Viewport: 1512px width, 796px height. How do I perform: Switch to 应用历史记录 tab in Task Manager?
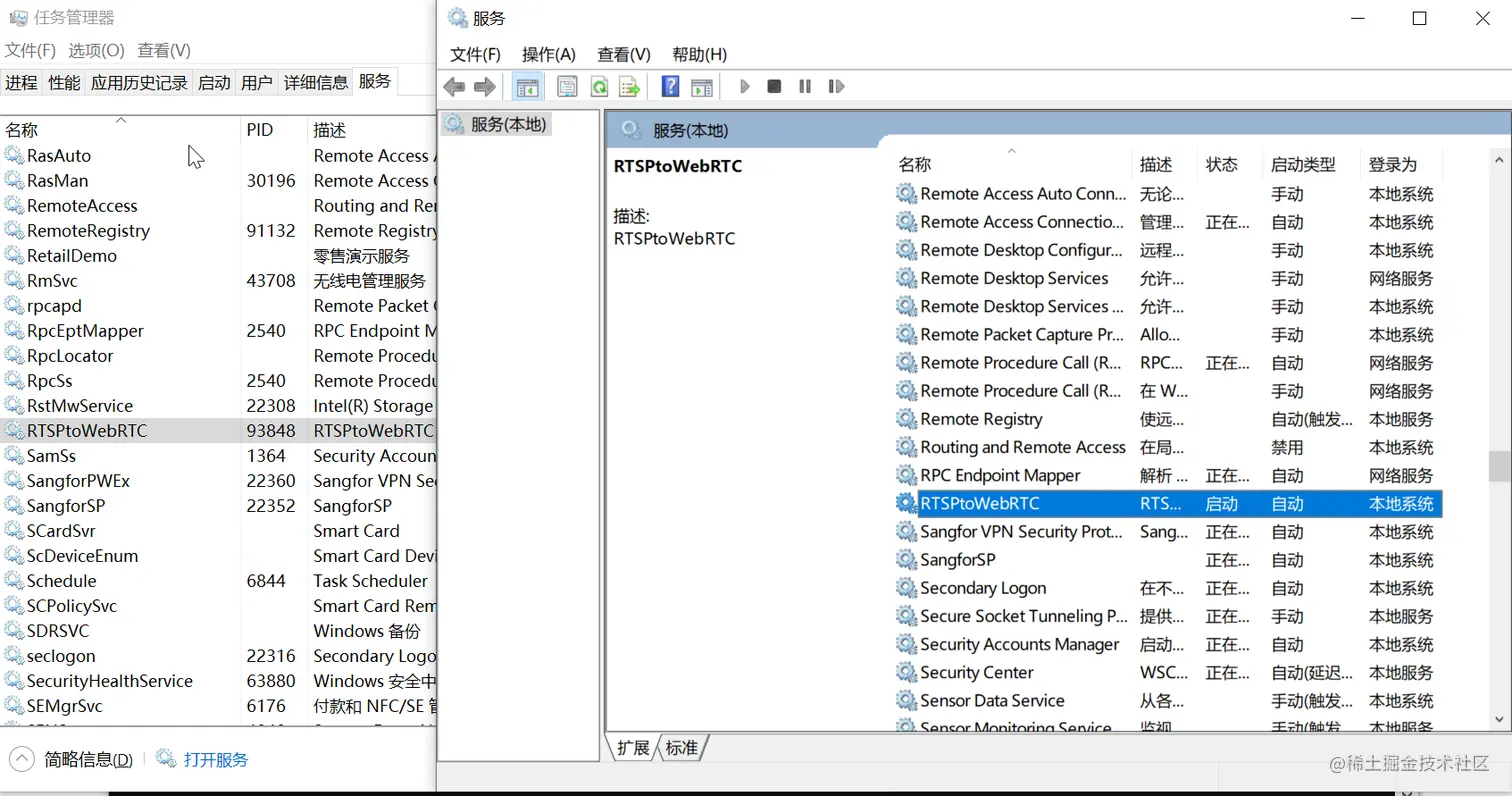(139, 83)
